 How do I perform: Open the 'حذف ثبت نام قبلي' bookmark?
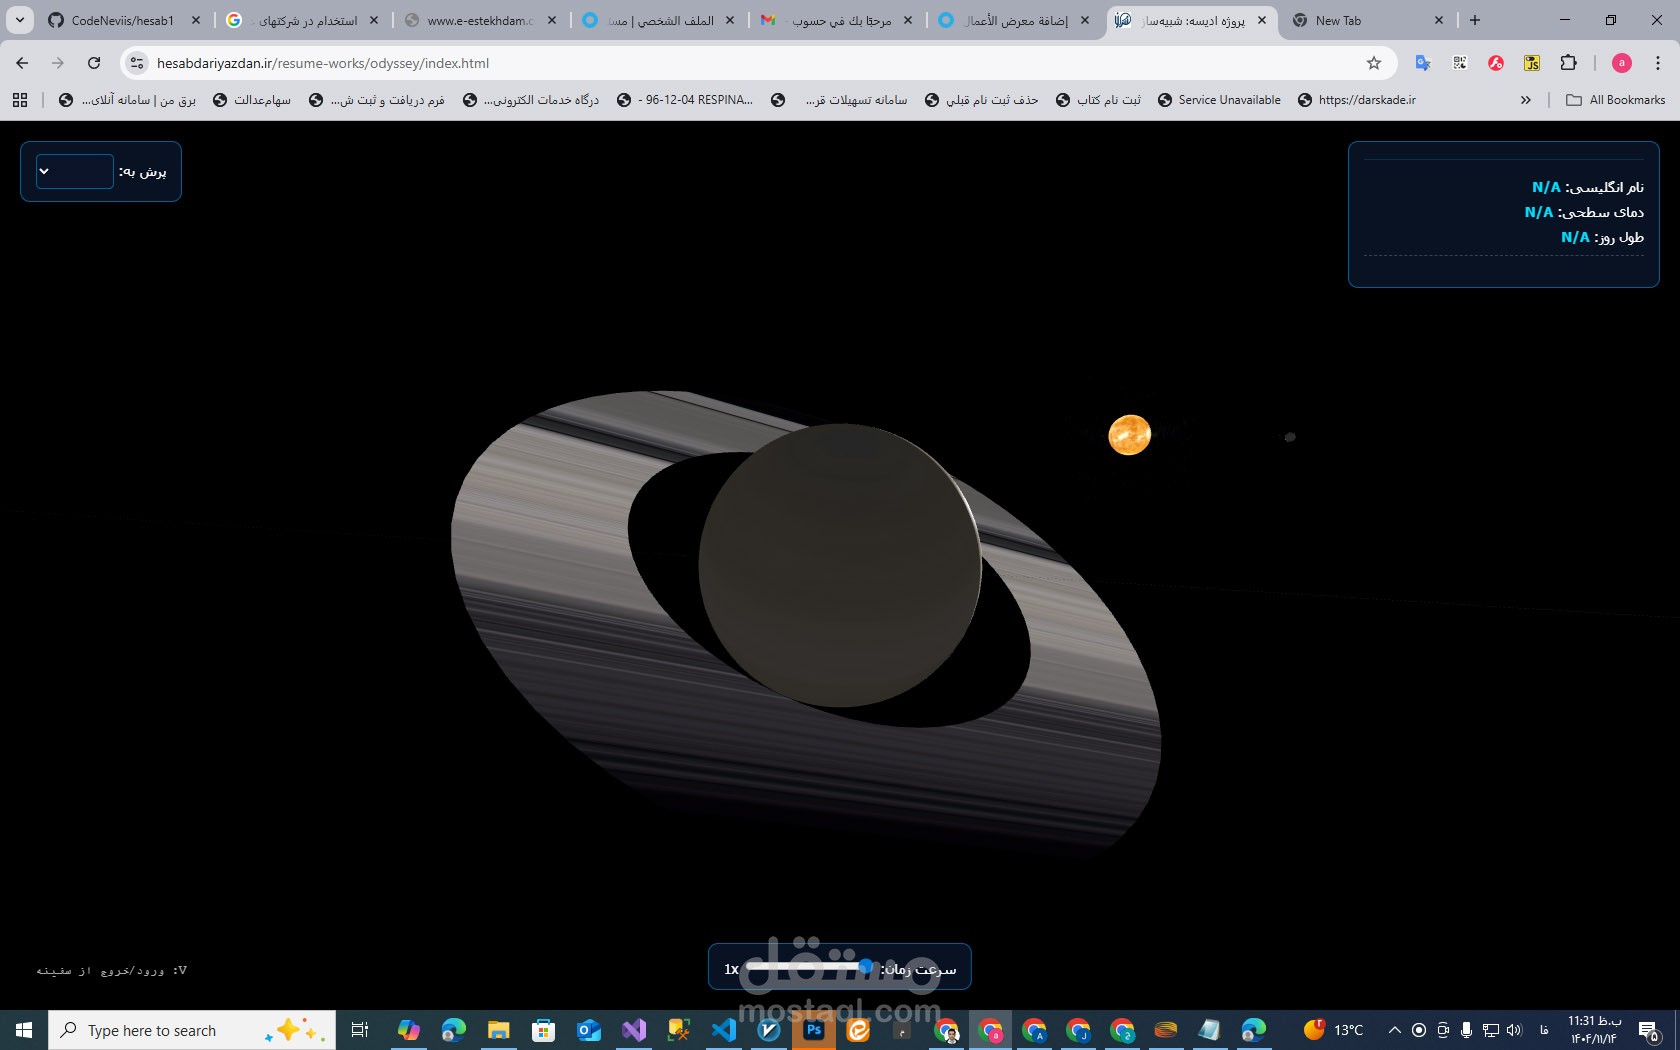coord(982,100)
